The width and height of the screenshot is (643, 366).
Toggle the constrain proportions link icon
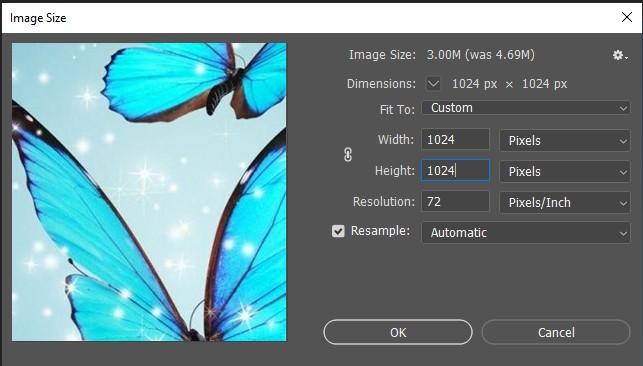click(348, 155)
